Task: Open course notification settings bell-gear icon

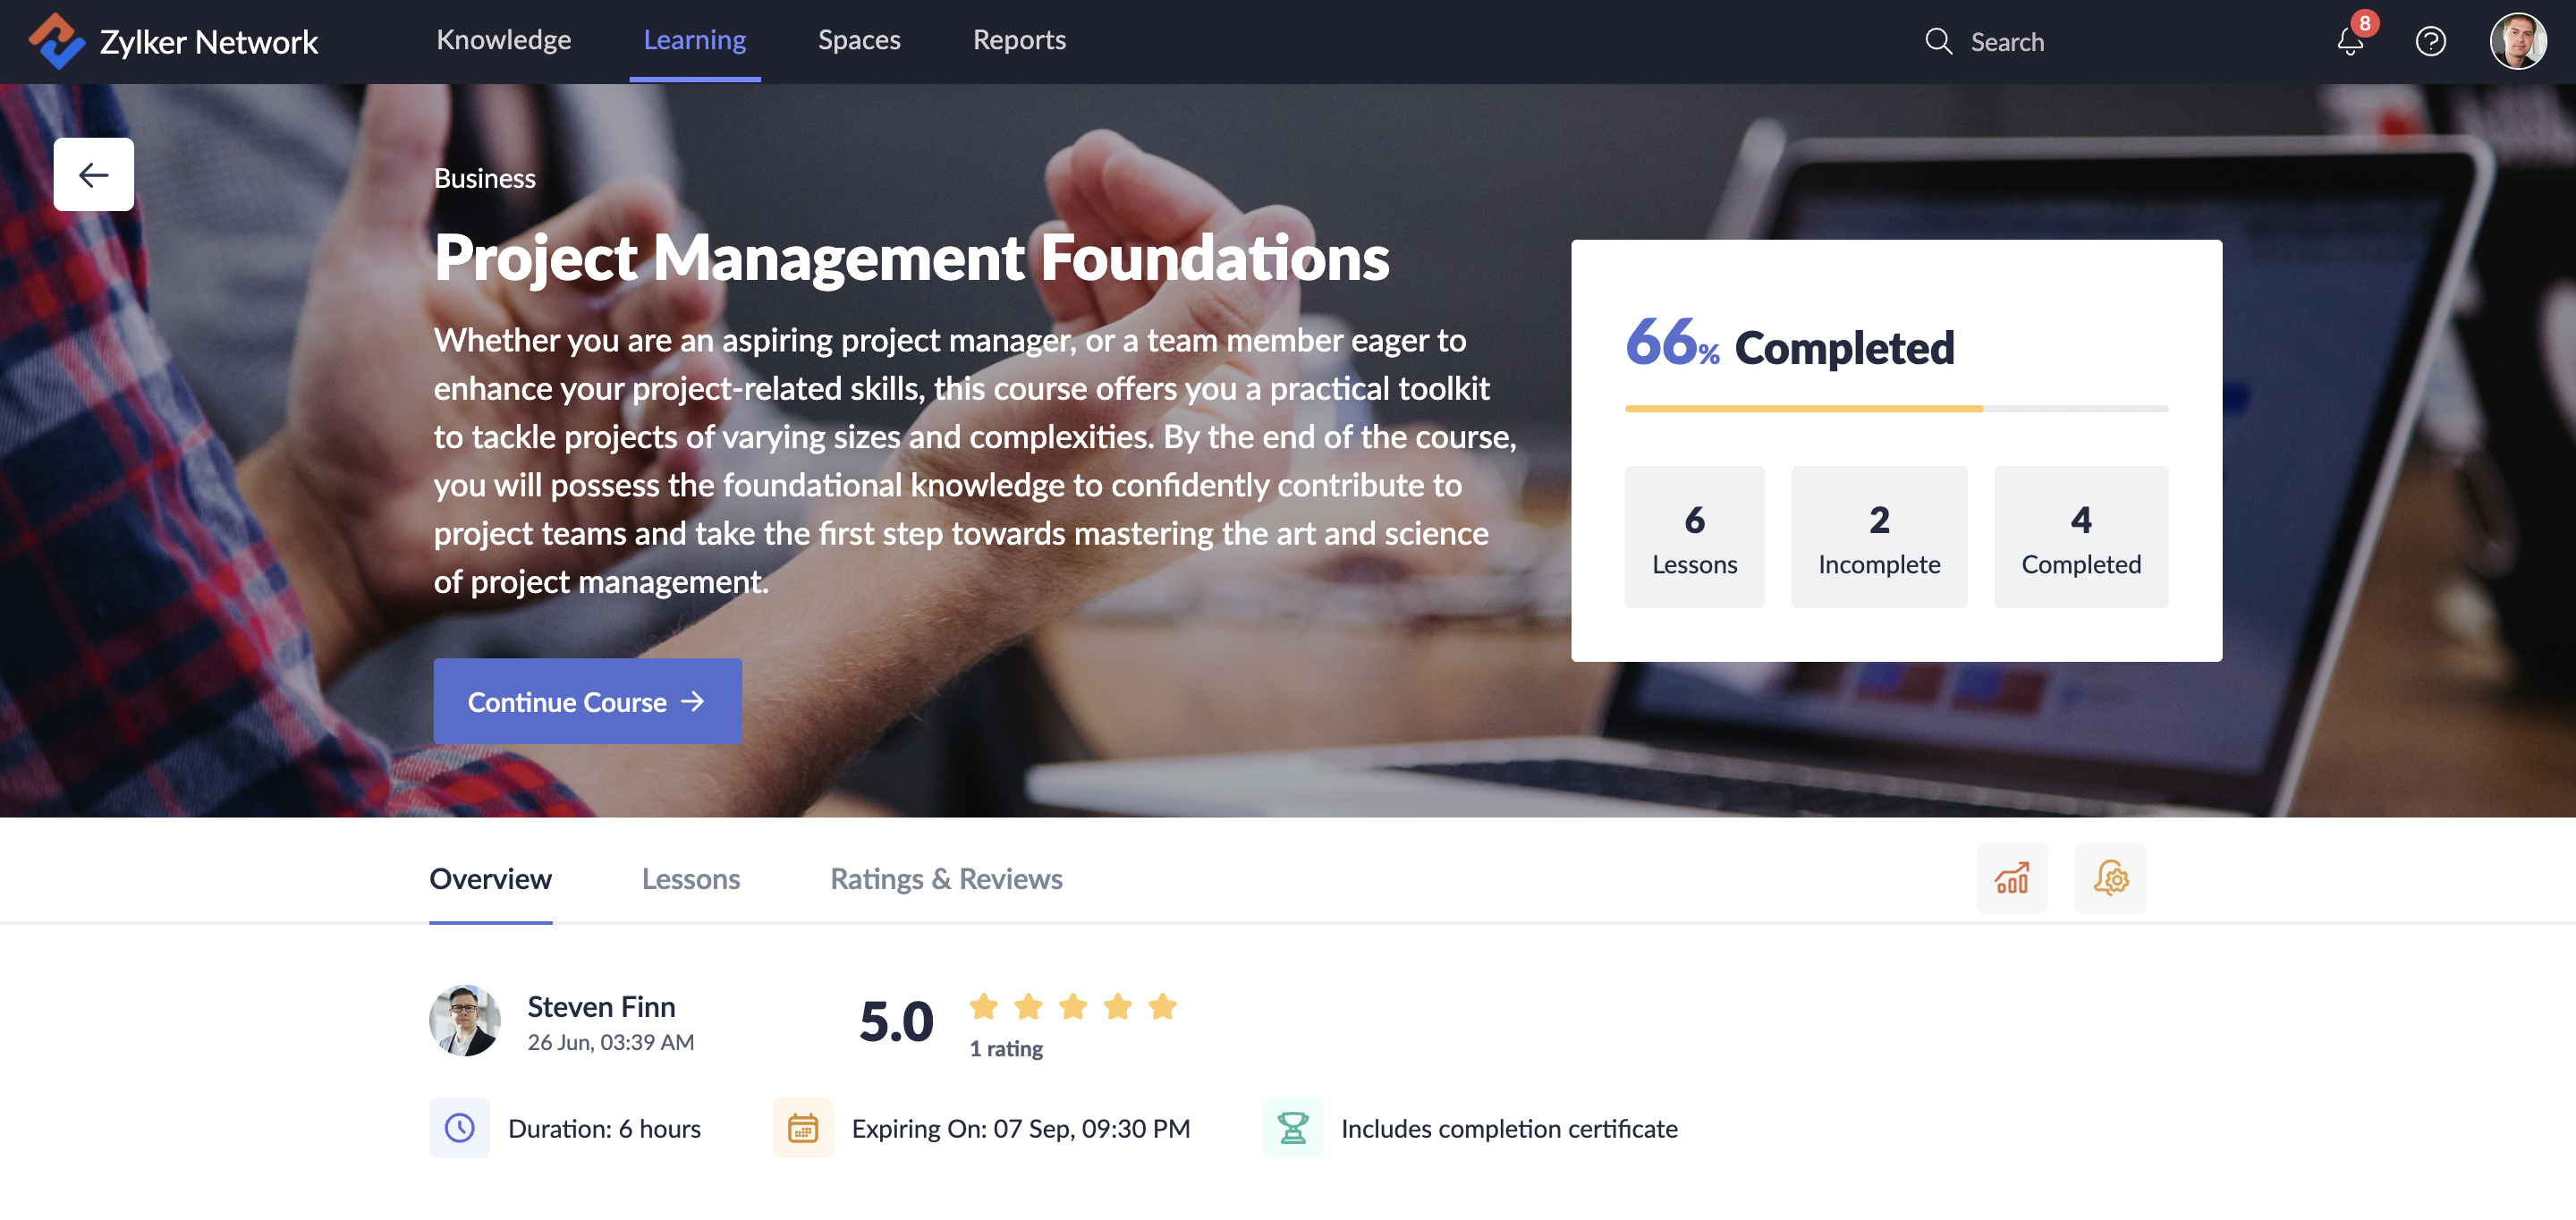Action: tap(2110, 878)
